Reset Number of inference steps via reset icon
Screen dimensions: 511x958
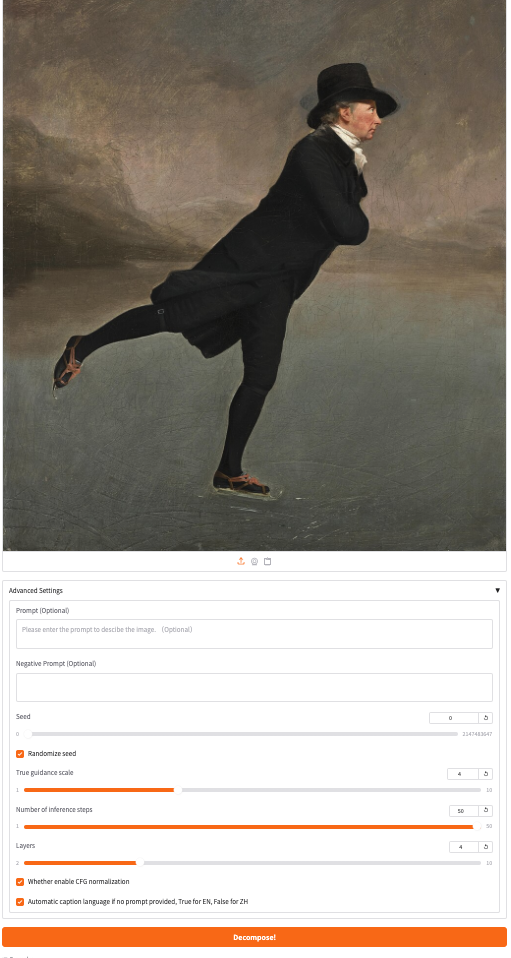click(485, 811)
